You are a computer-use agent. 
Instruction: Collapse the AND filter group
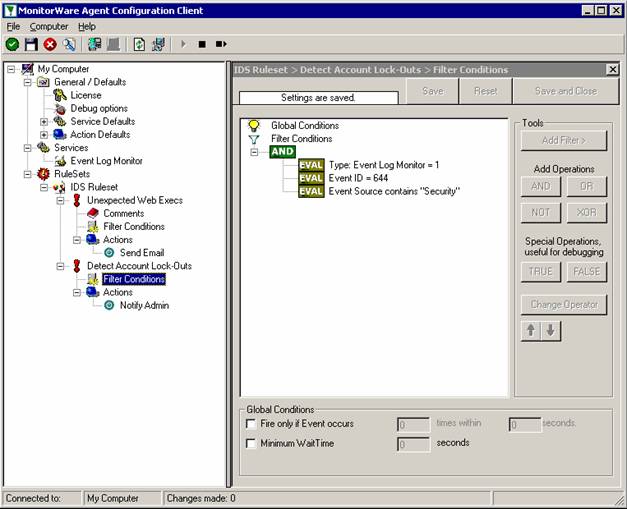(254, 152)
